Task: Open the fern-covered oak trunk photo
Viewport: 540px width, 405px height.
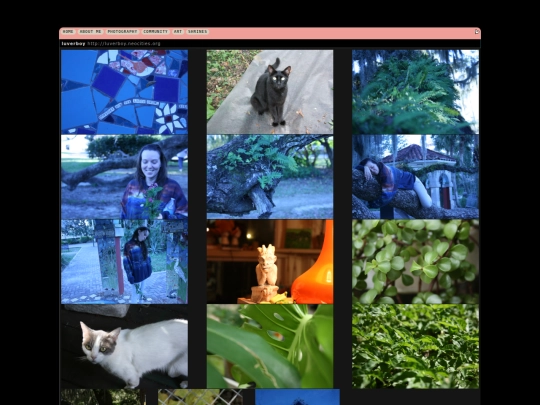Action: click(270, 177)
